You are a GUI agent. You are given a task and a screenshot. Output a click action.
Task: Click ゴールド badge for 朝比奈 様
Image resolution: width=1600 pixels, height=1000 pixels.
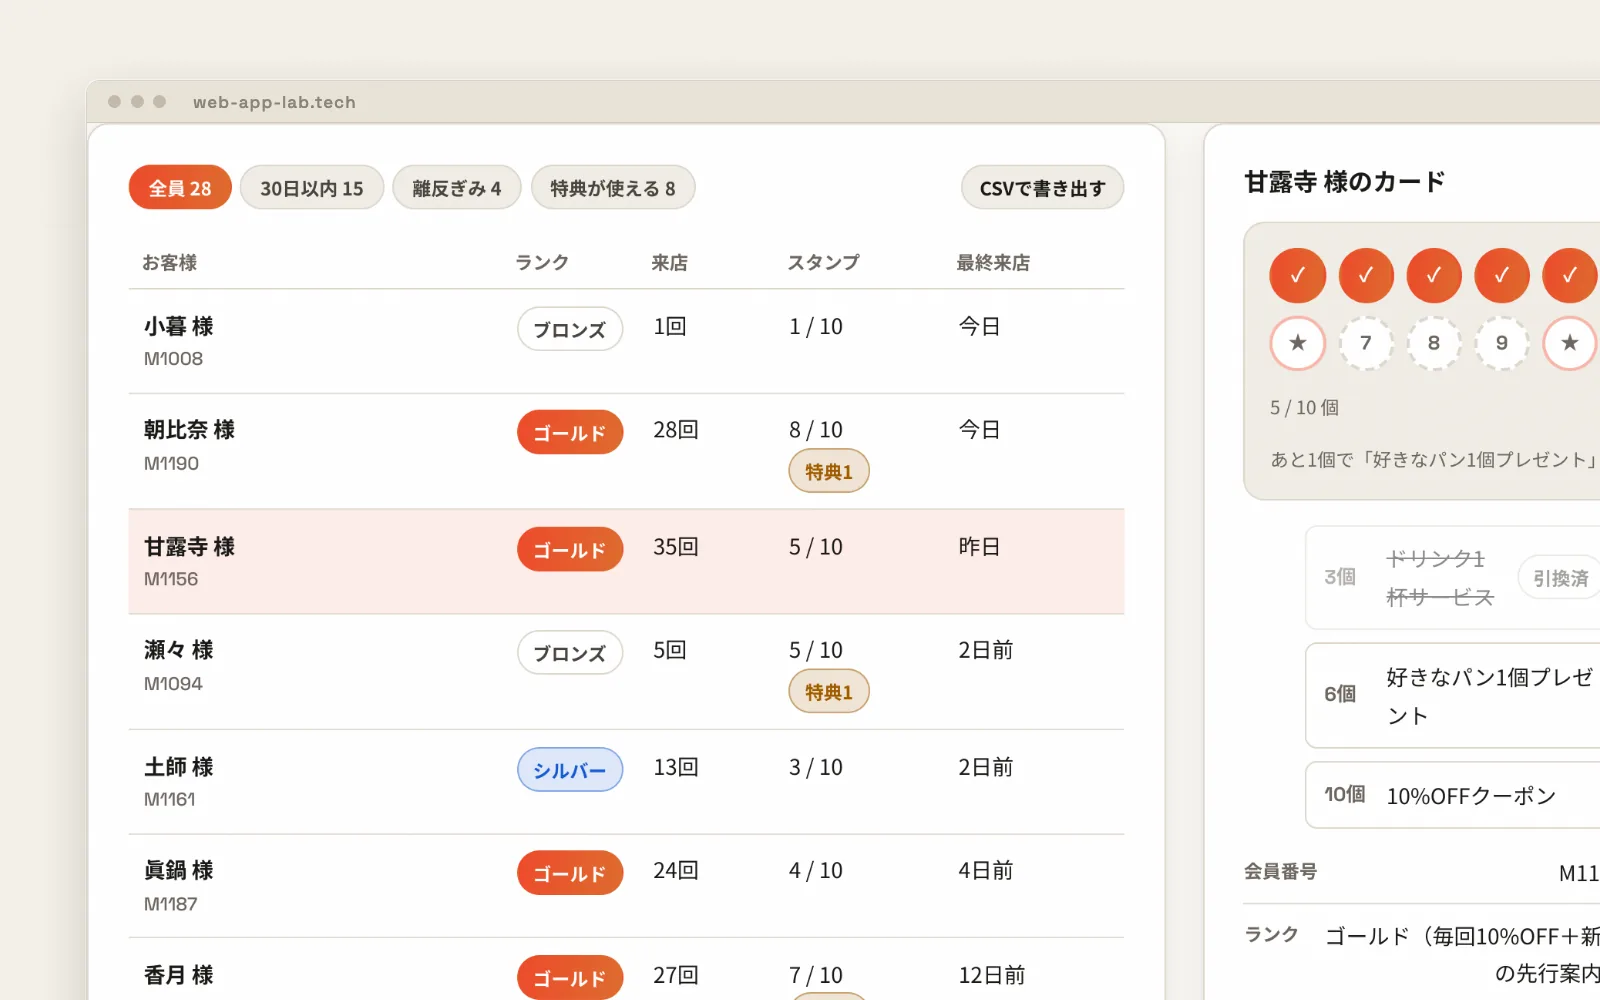tap(570, 432)
